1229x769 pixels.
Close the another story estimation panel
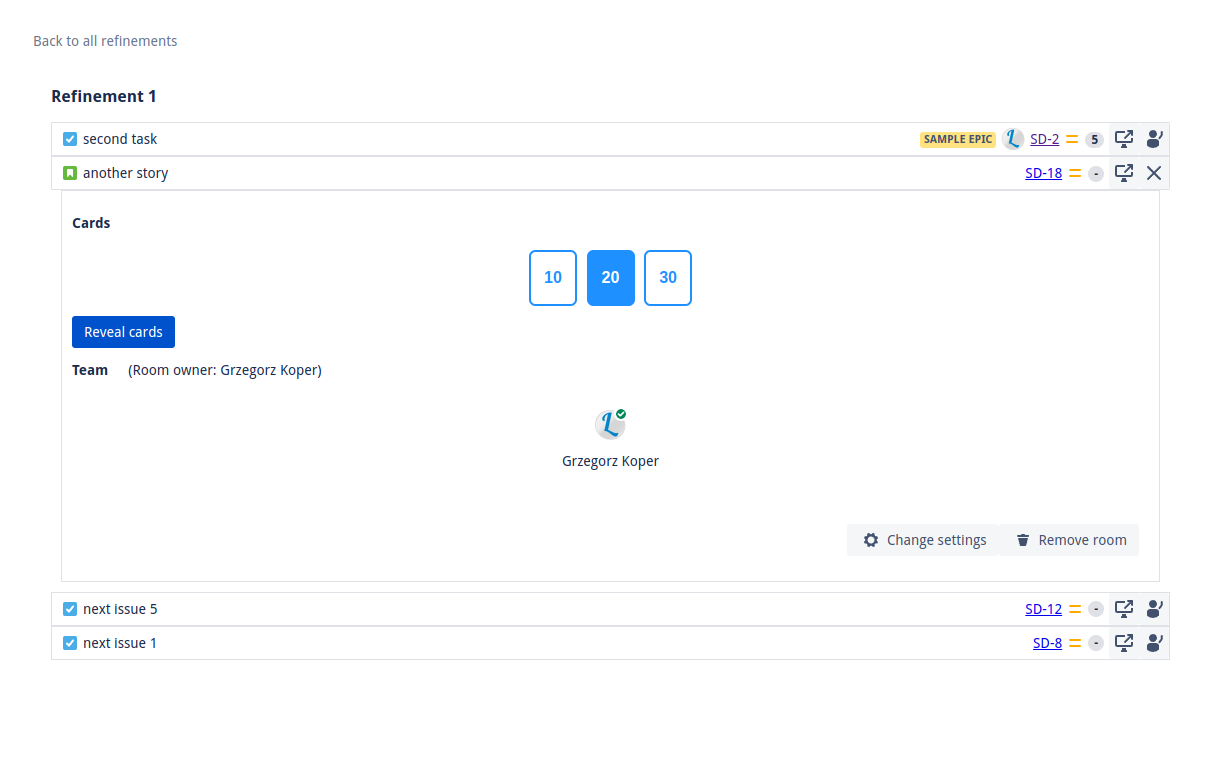pyautogui.click(x=1154, y=173)
